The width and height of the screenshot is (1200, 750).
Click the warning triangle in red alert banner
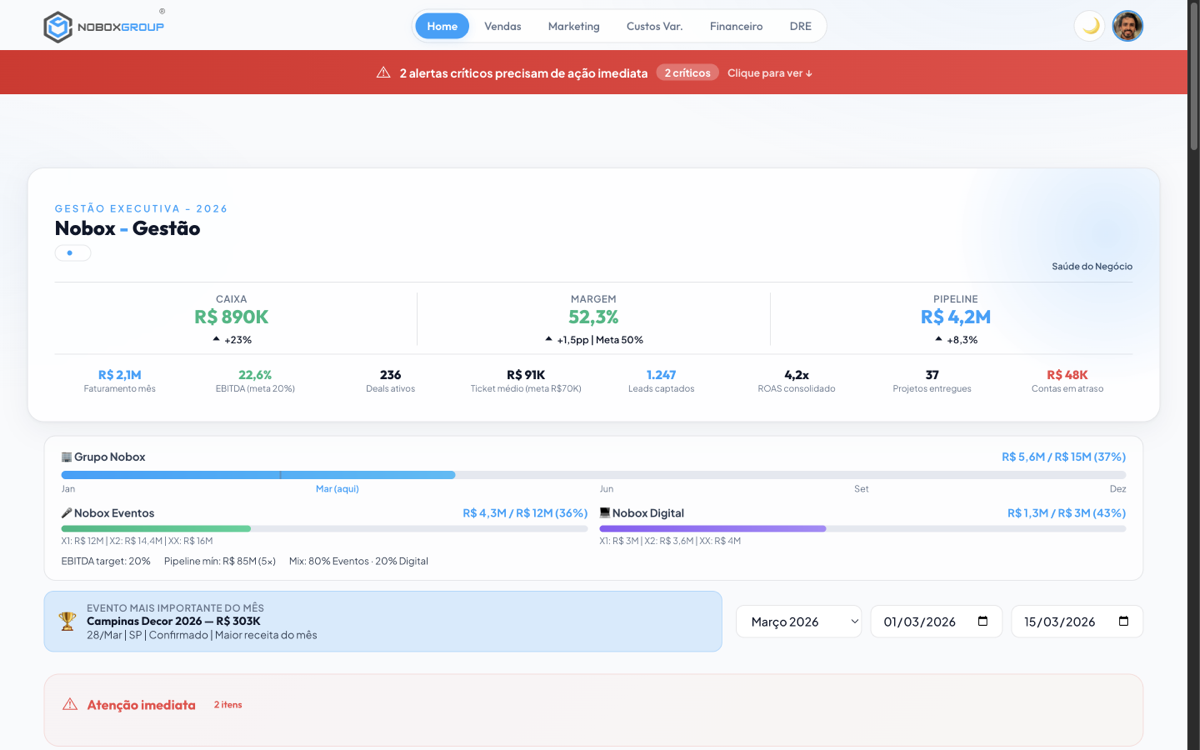coord(383,73)
